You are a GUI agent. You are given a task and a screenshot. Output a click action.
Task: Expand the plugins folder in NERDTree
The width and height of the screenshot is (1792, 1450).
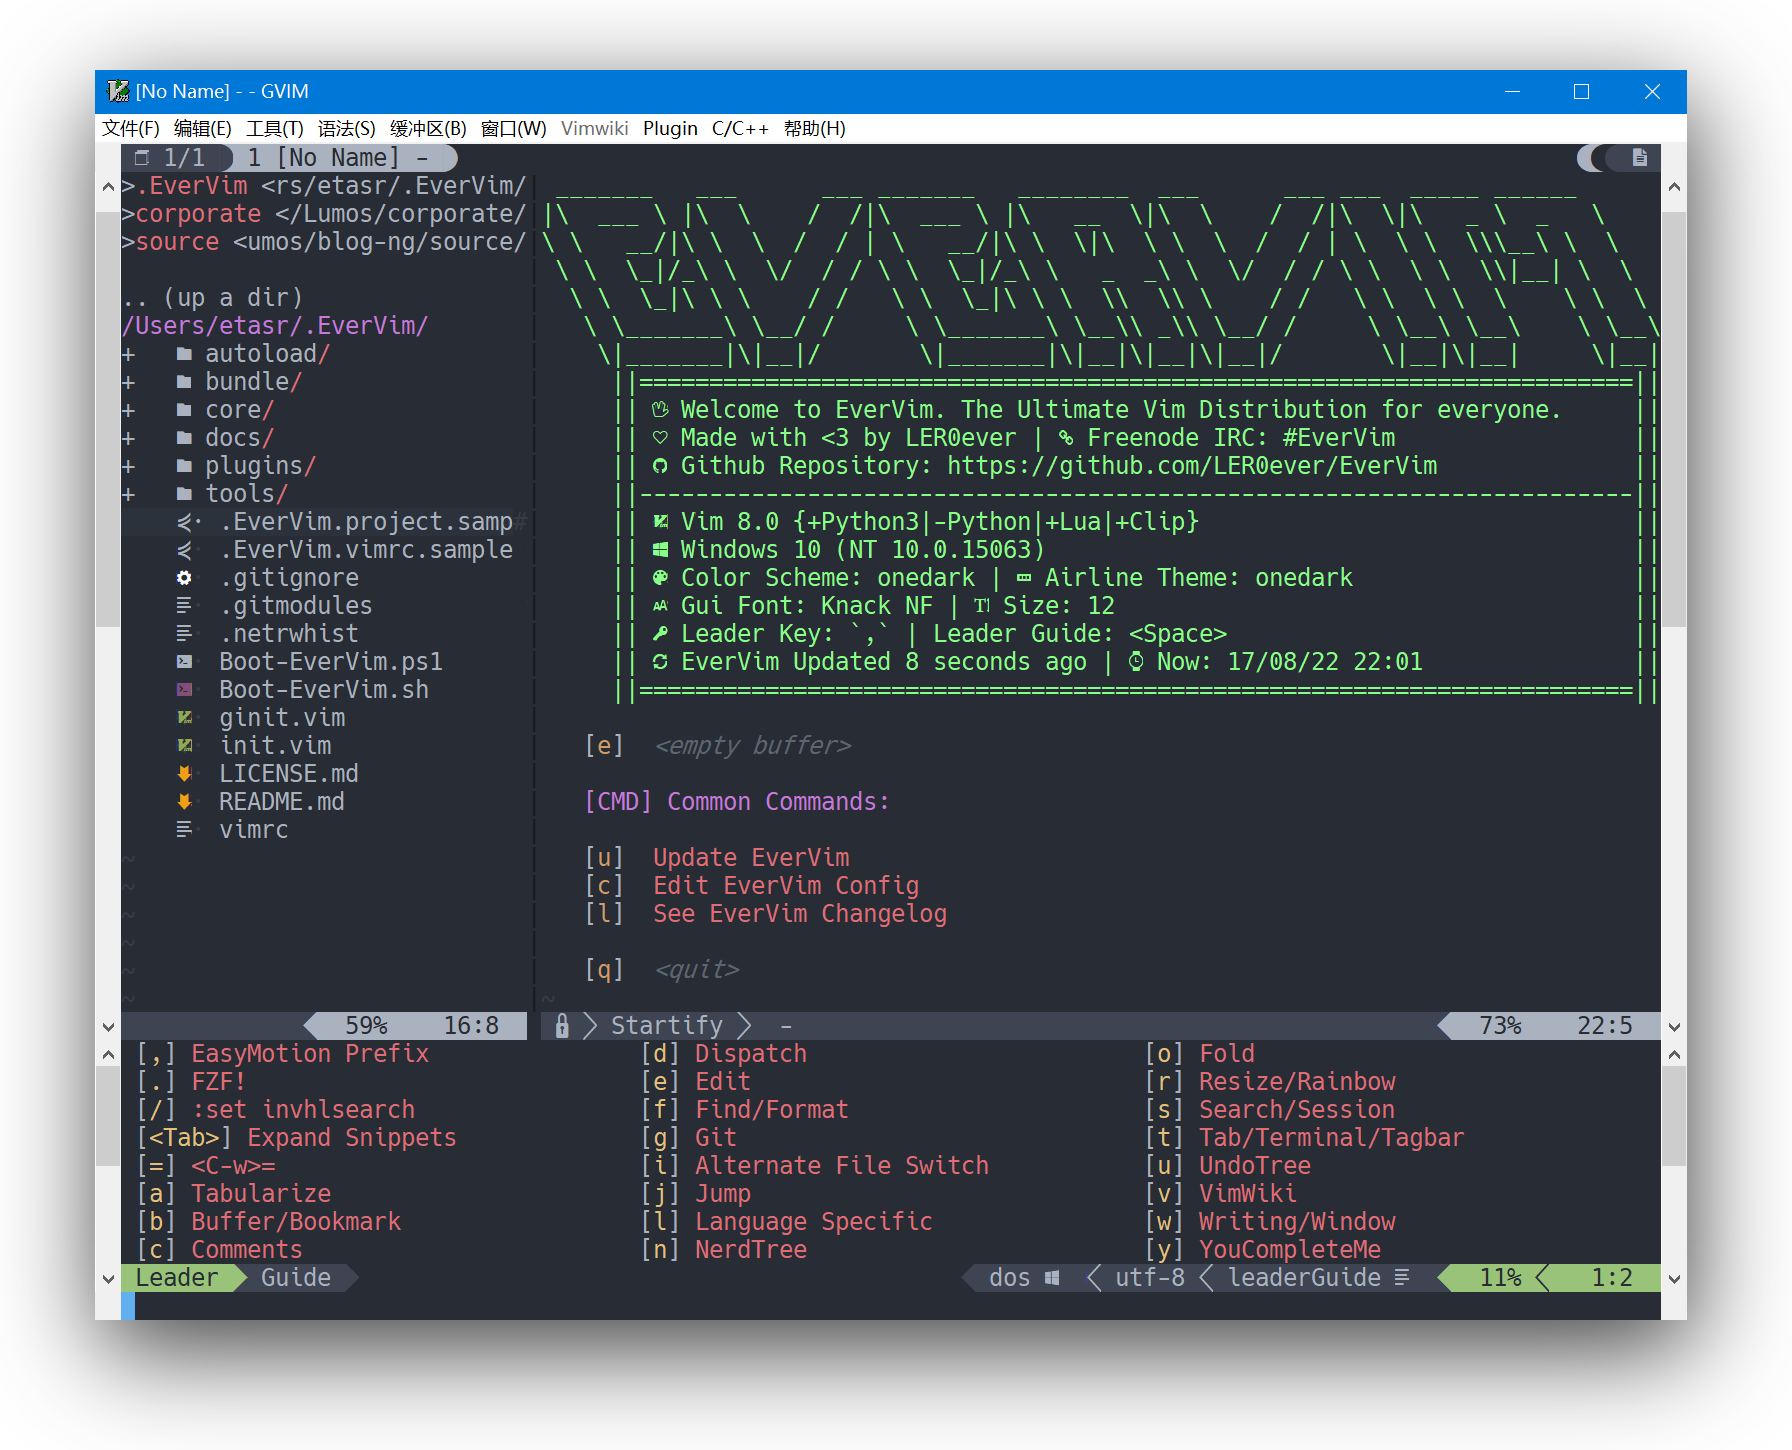pos(128,466)
